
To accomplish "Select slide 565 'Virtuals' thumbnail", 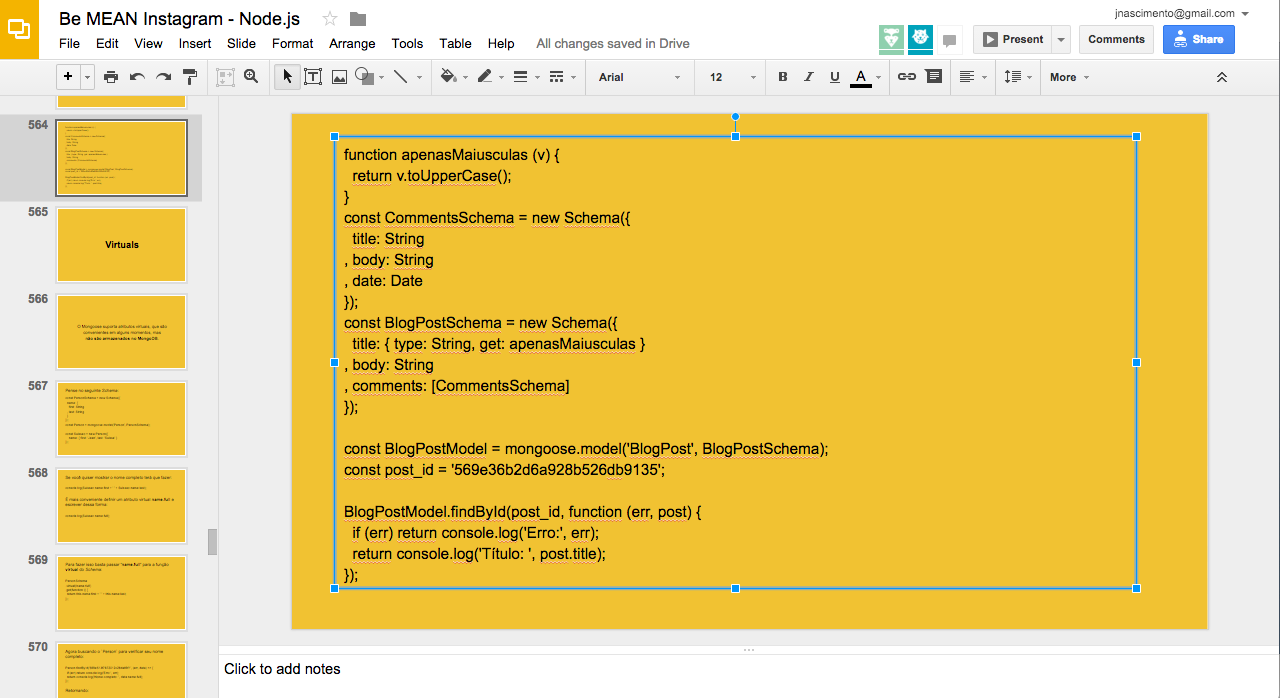I will pos(121,245).
